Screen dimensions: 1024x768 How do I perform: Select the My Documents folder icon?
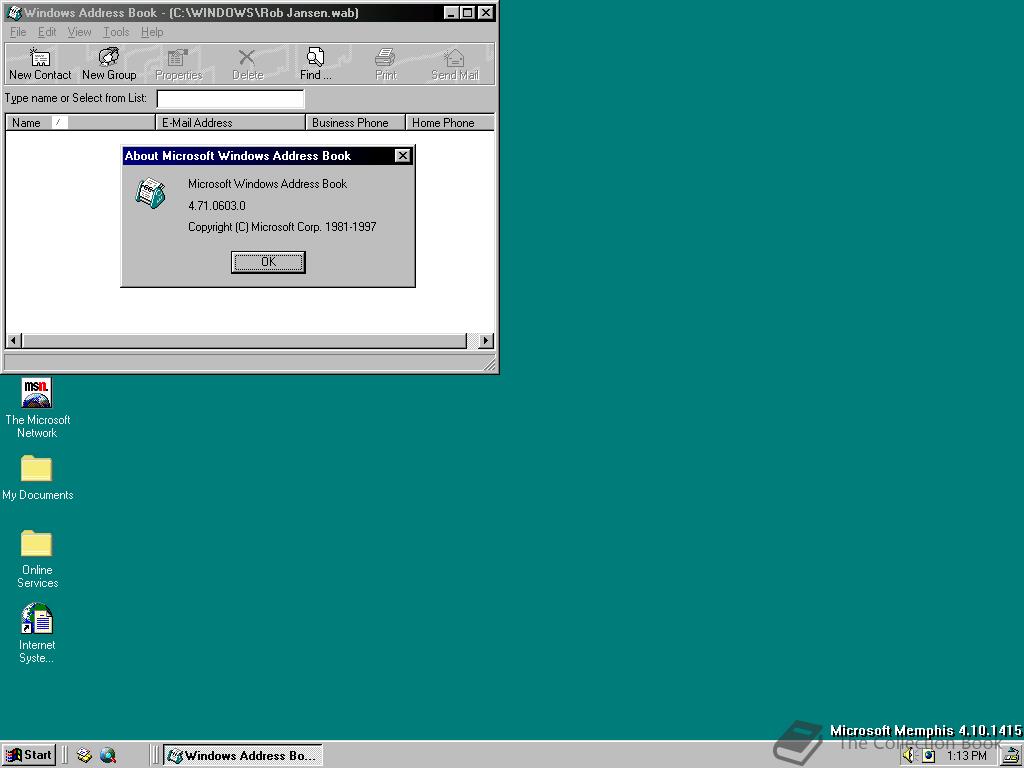click(x=37, y=468)
